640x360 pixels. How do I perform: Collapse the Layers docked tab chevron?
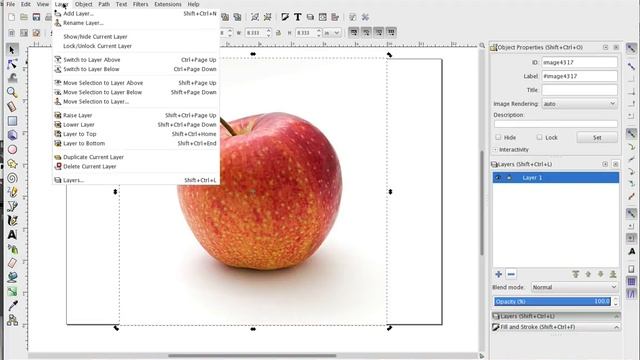tap(616, 316)
